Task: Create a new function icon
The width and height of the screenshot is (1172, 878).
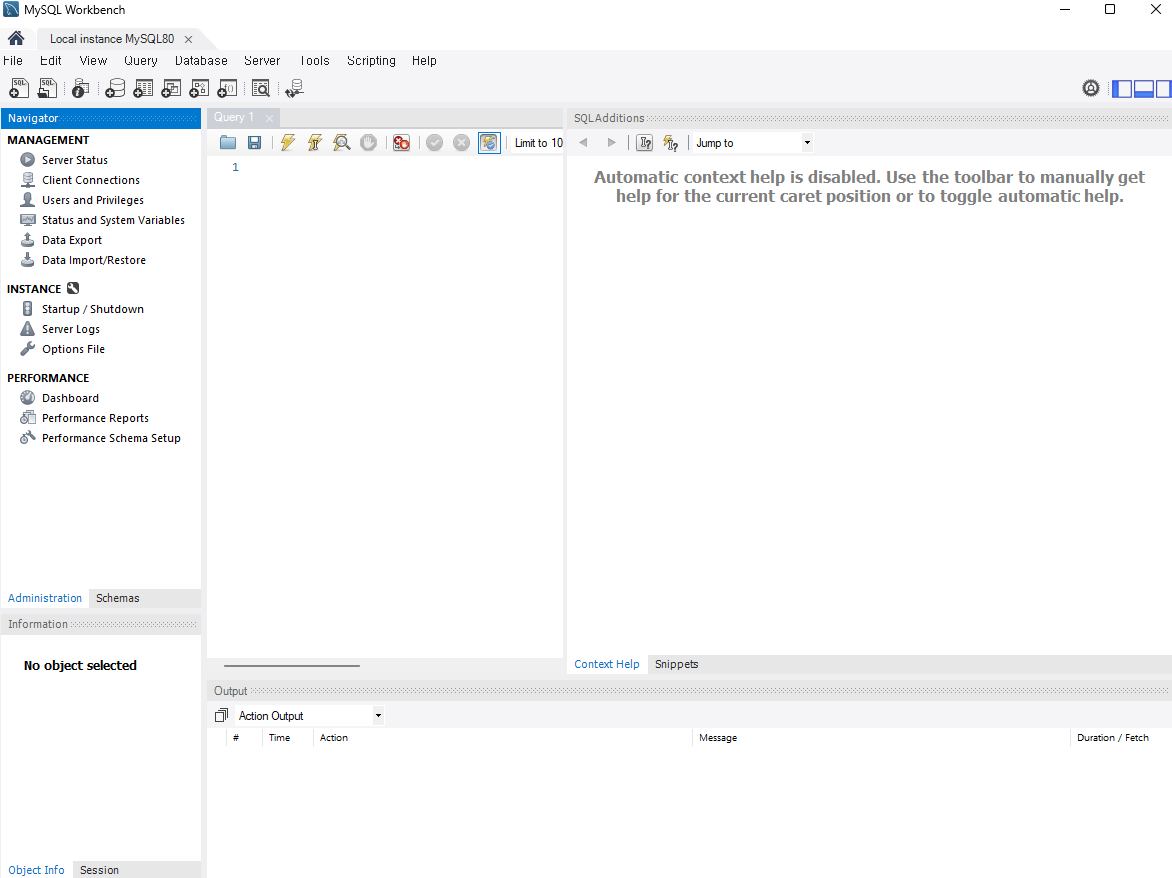Action: [226, 88]
